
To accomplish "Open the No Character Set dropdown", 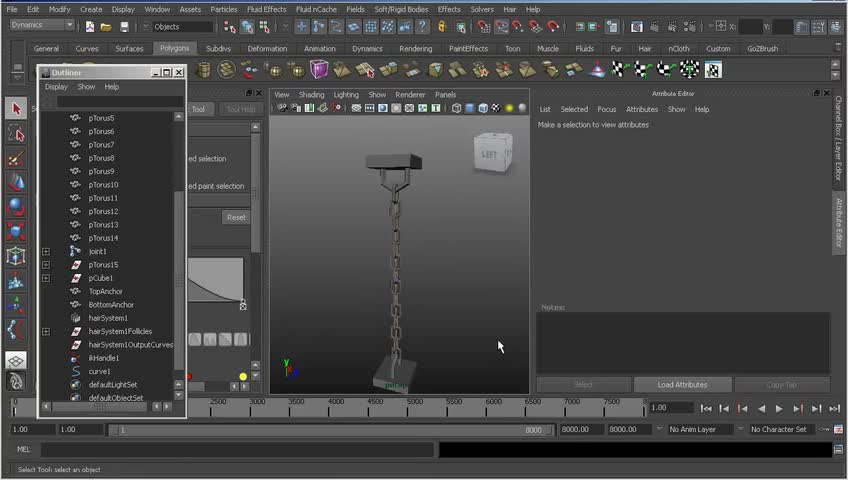I will (x=783, y=429).
